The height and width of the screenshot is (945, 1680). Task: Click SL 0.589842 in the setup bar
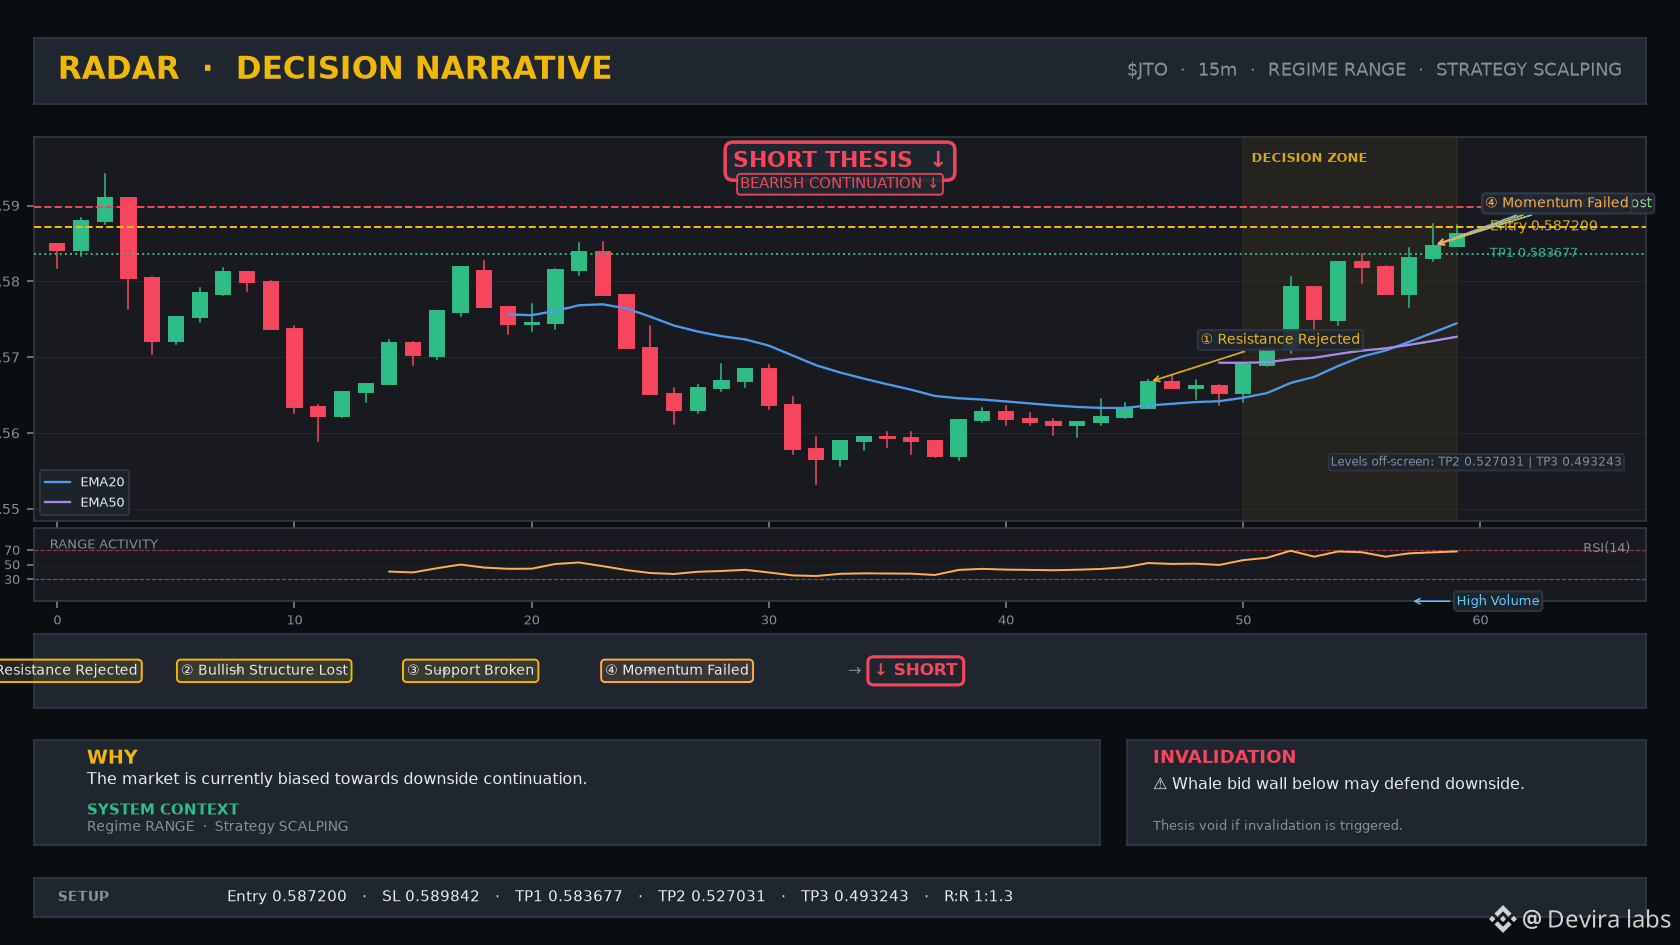tap(431, 897)
